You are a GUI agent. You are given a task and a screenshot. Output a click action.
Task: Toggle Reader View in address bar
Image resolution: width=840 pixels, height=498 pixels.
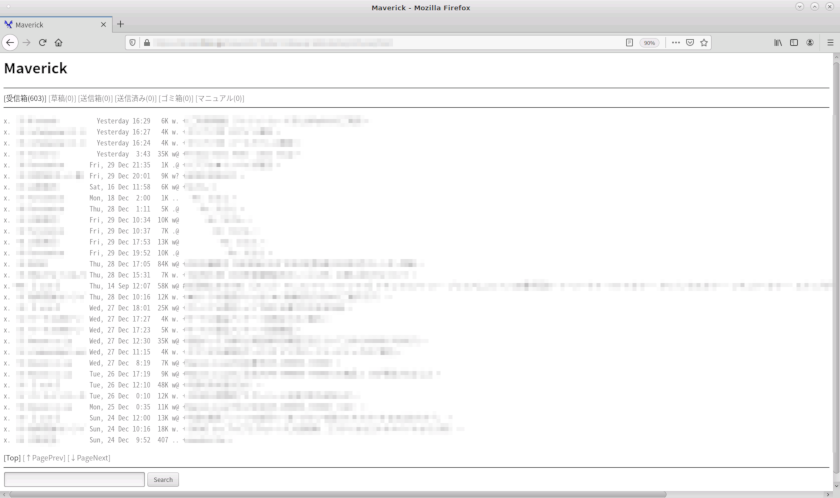(x=629, y=43)
